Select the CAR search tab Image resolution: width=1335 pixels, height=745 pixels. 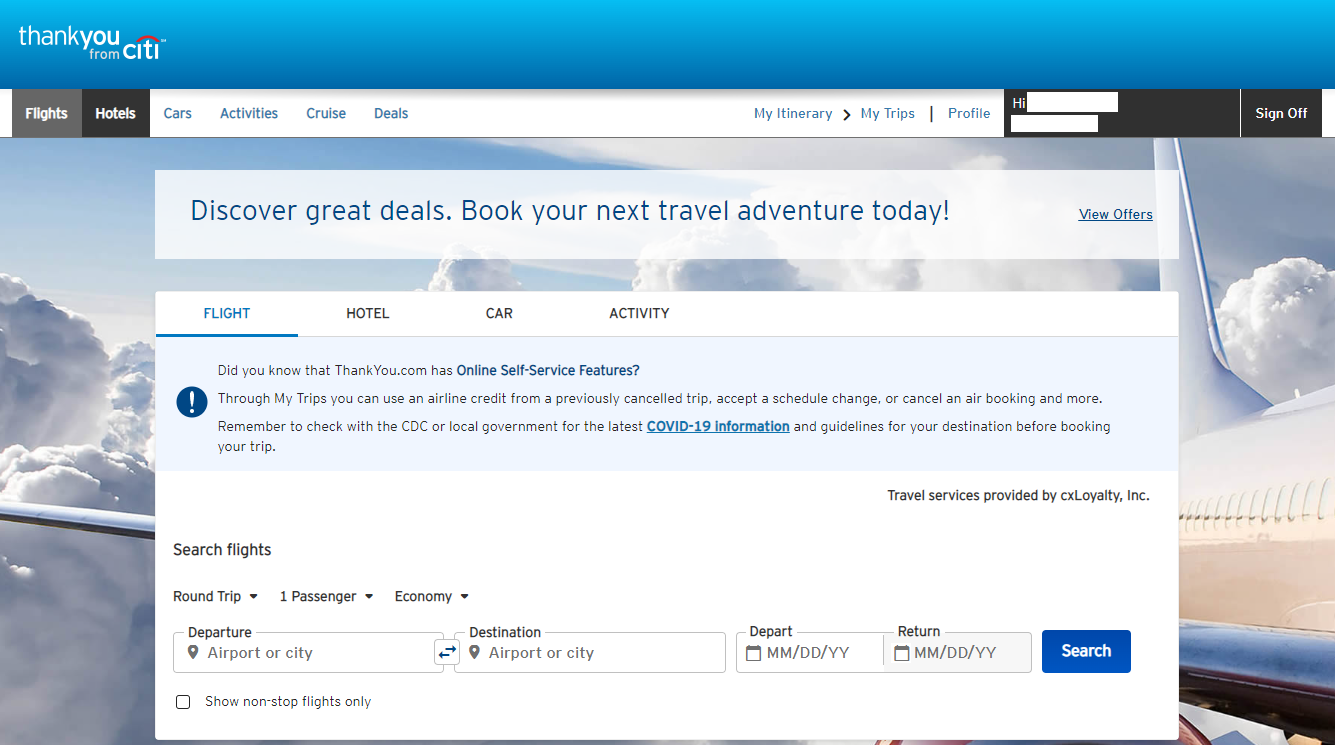(499, 313)
